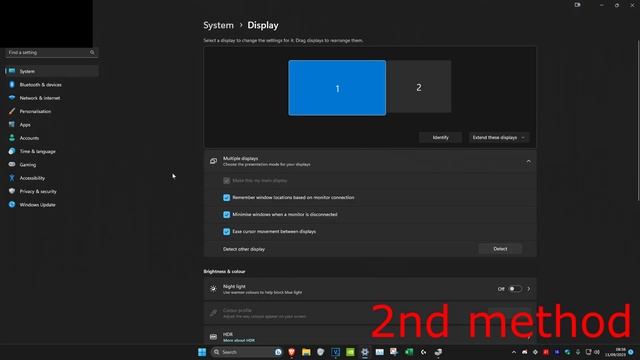The width and height of the screenshot is (640, 360).
Task: Click the Night light sun icon
Action: coord(213,289)
